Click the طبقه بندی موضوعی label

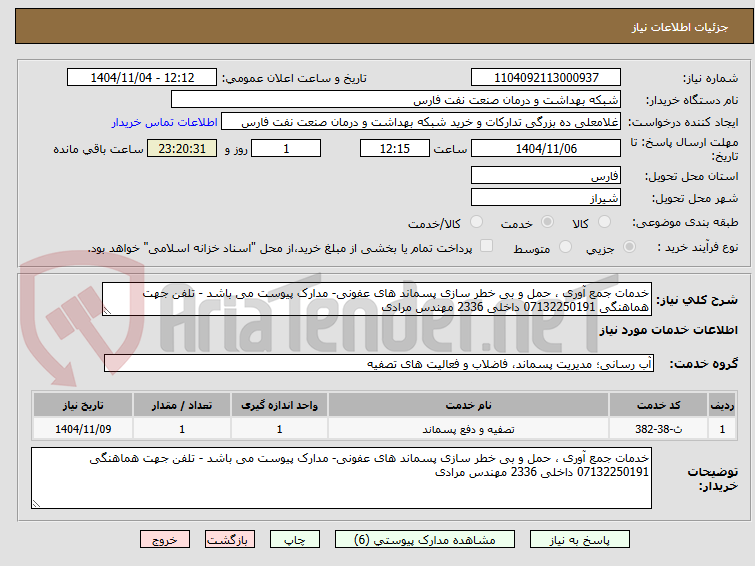685,222
